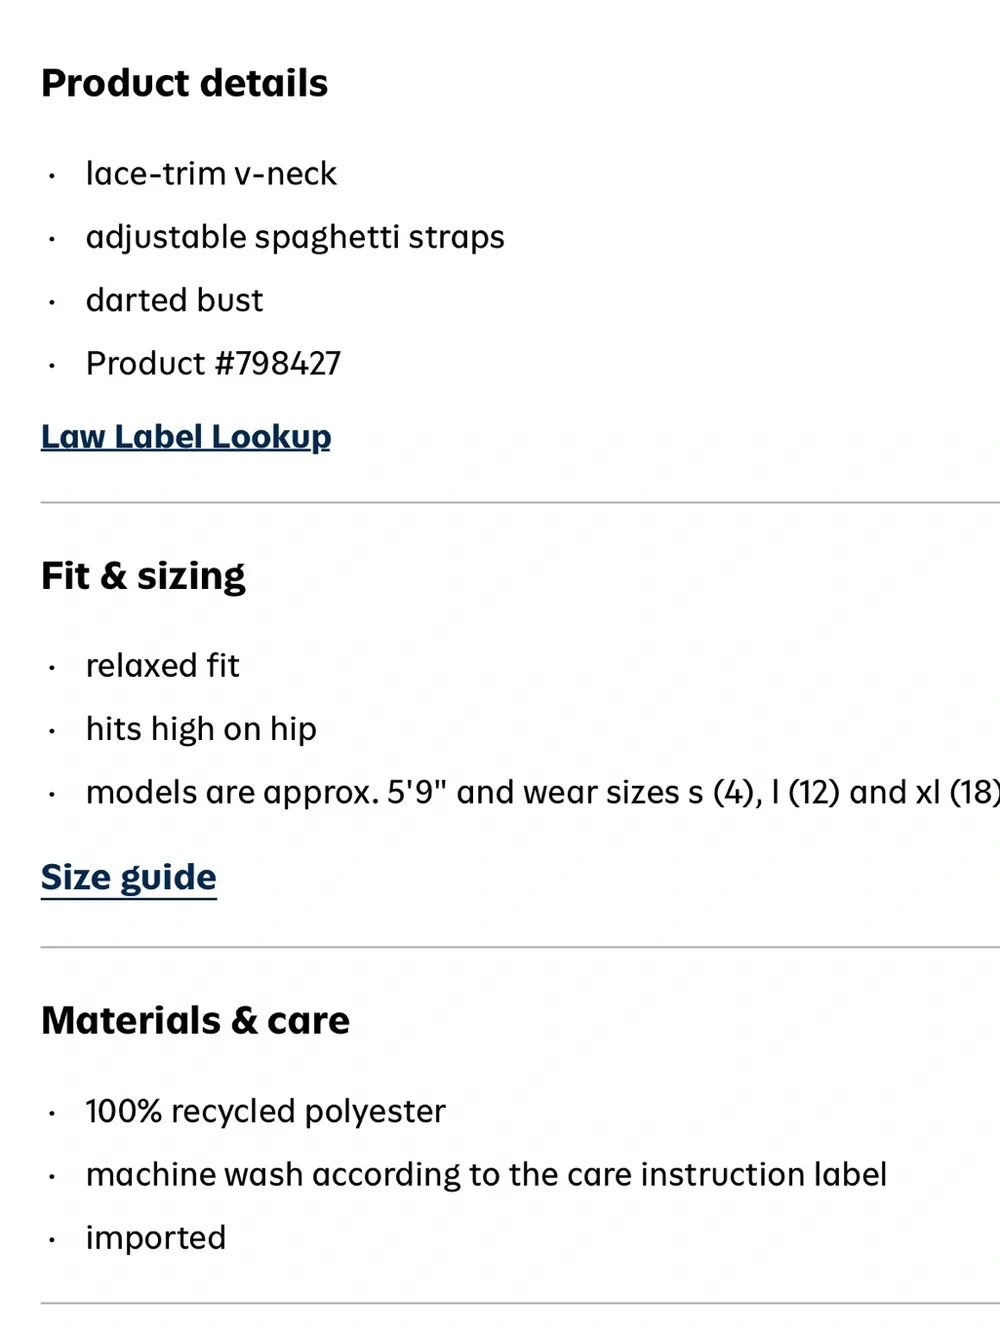This screenshot has height=1333, width=1000.
Task: Click the imported item text
Action: coord(156,1239)
